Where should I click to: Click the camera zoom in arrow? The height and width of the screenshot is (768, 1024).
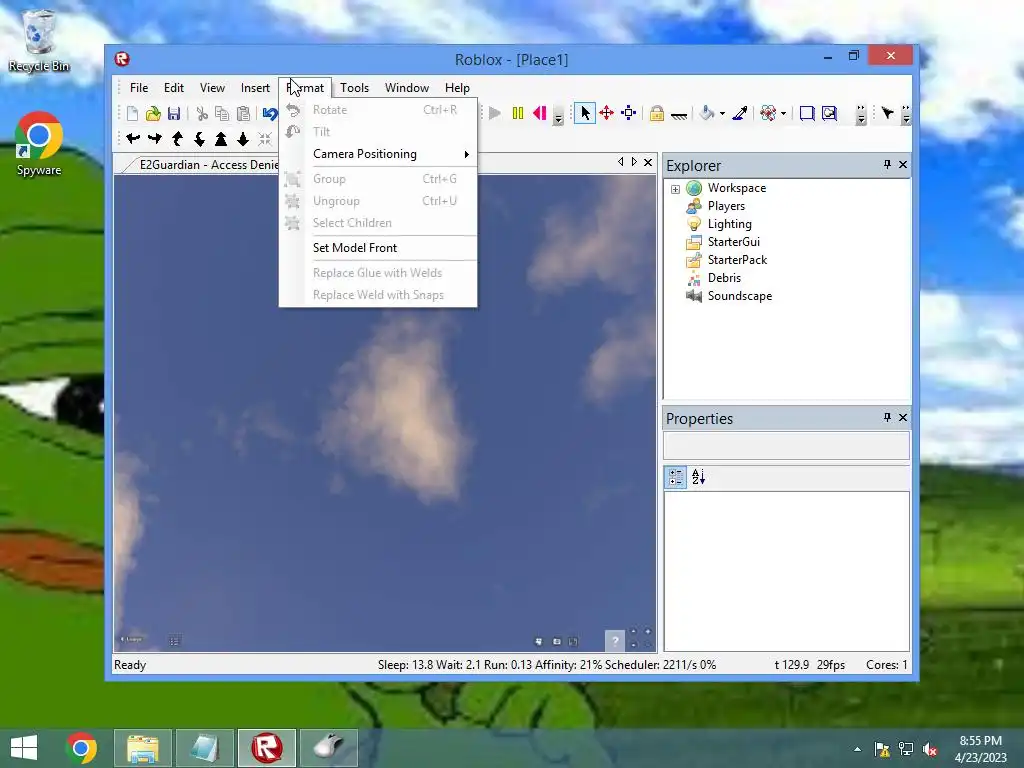[221, 138]
